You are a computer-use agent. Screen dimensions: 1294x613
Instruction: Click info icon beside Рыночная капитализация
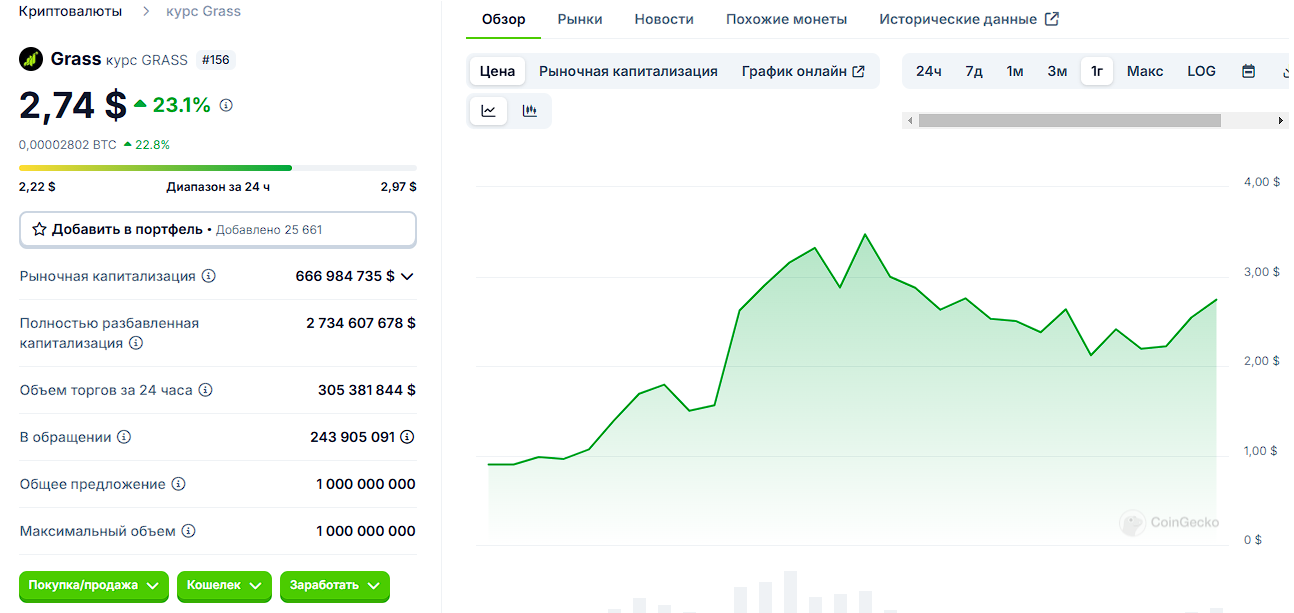pos(209,276)
